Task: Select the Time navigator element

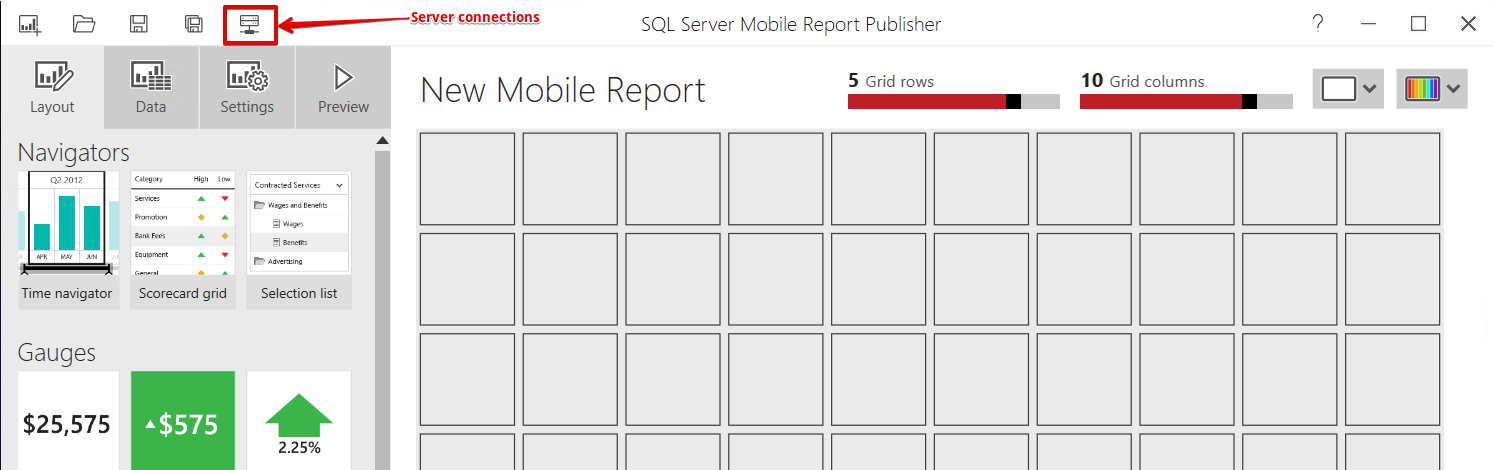Action: tap(67, 239)
